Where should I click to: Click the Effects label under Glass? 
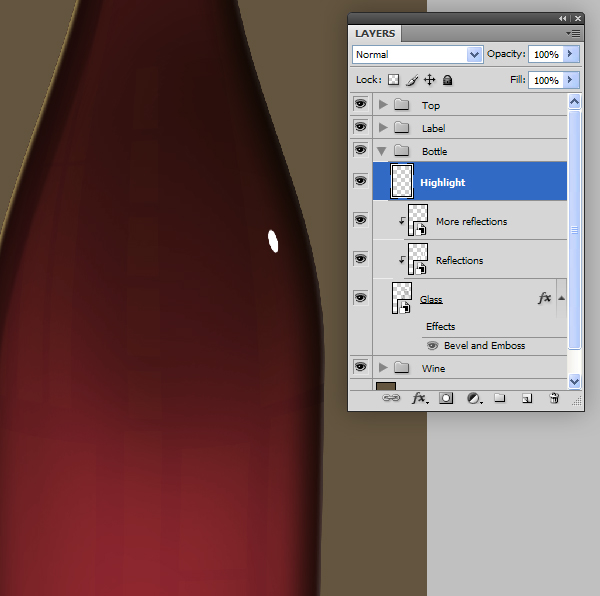(440, 326)
